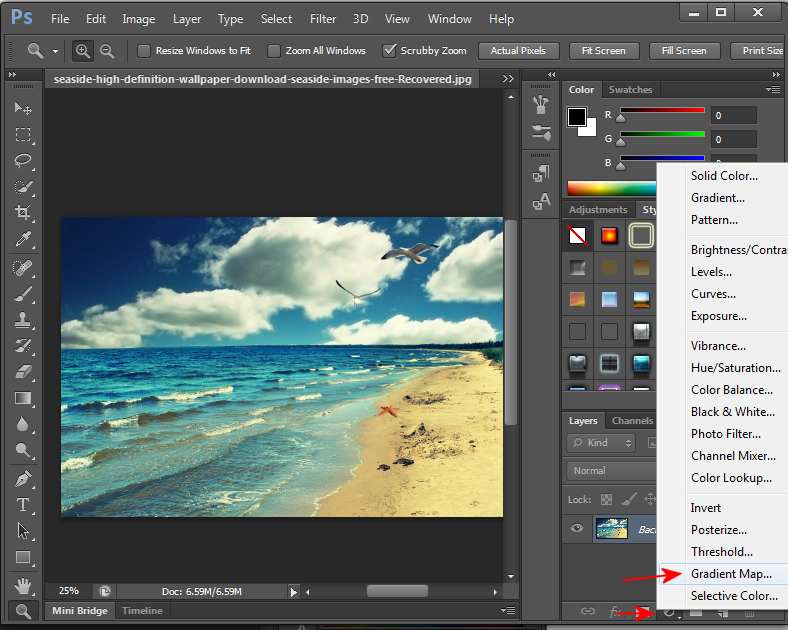Open the Color panel flyout menu
Image resolution: width=788 pixels, height=630 pixels.
click(x=774, y=90)
